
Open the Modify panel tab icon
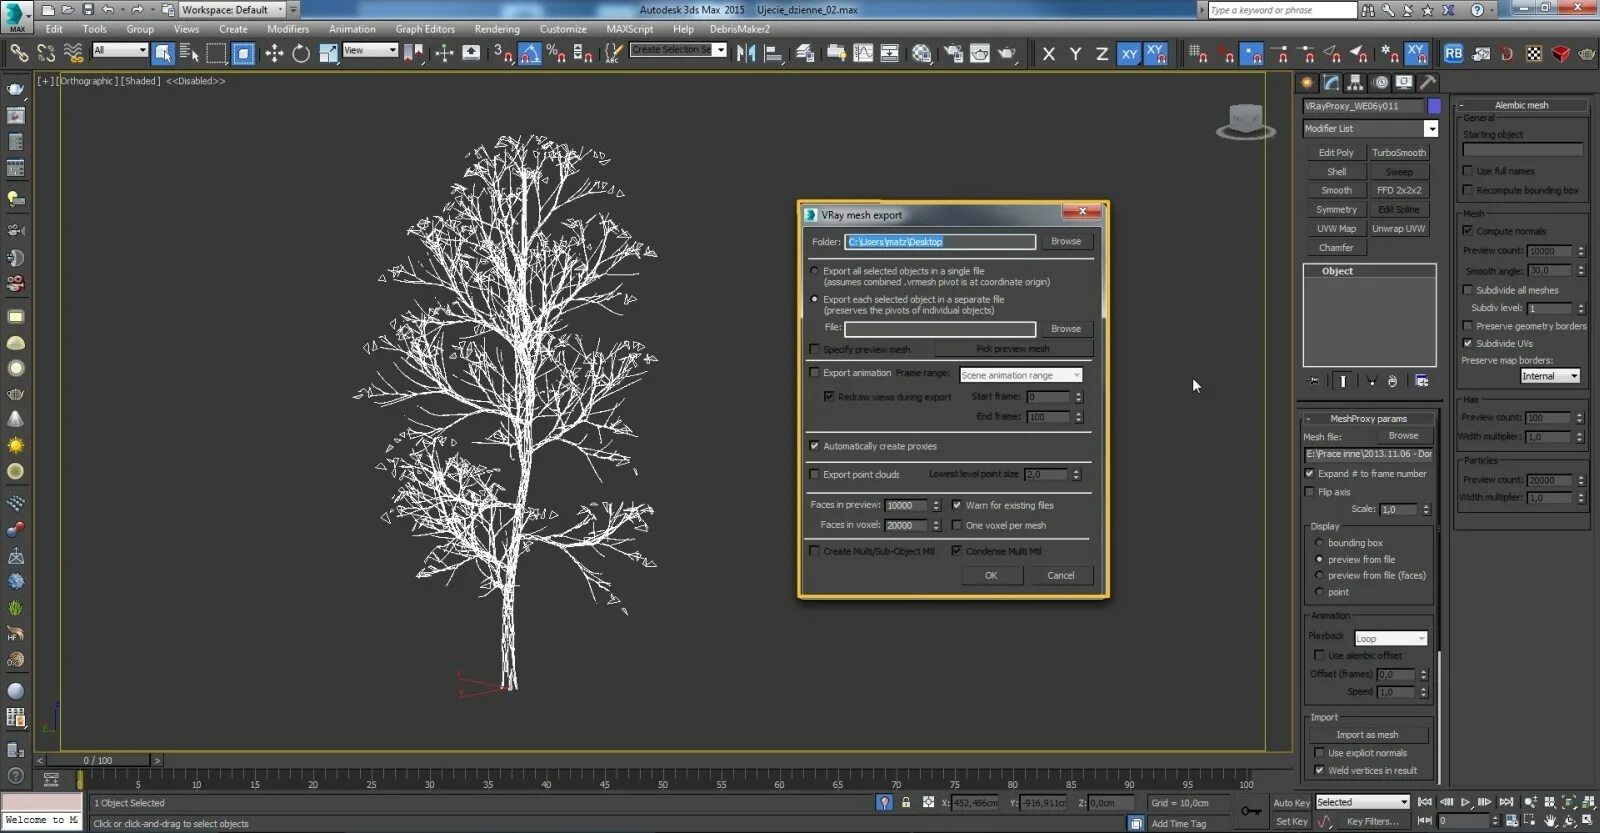(1331, 83)
